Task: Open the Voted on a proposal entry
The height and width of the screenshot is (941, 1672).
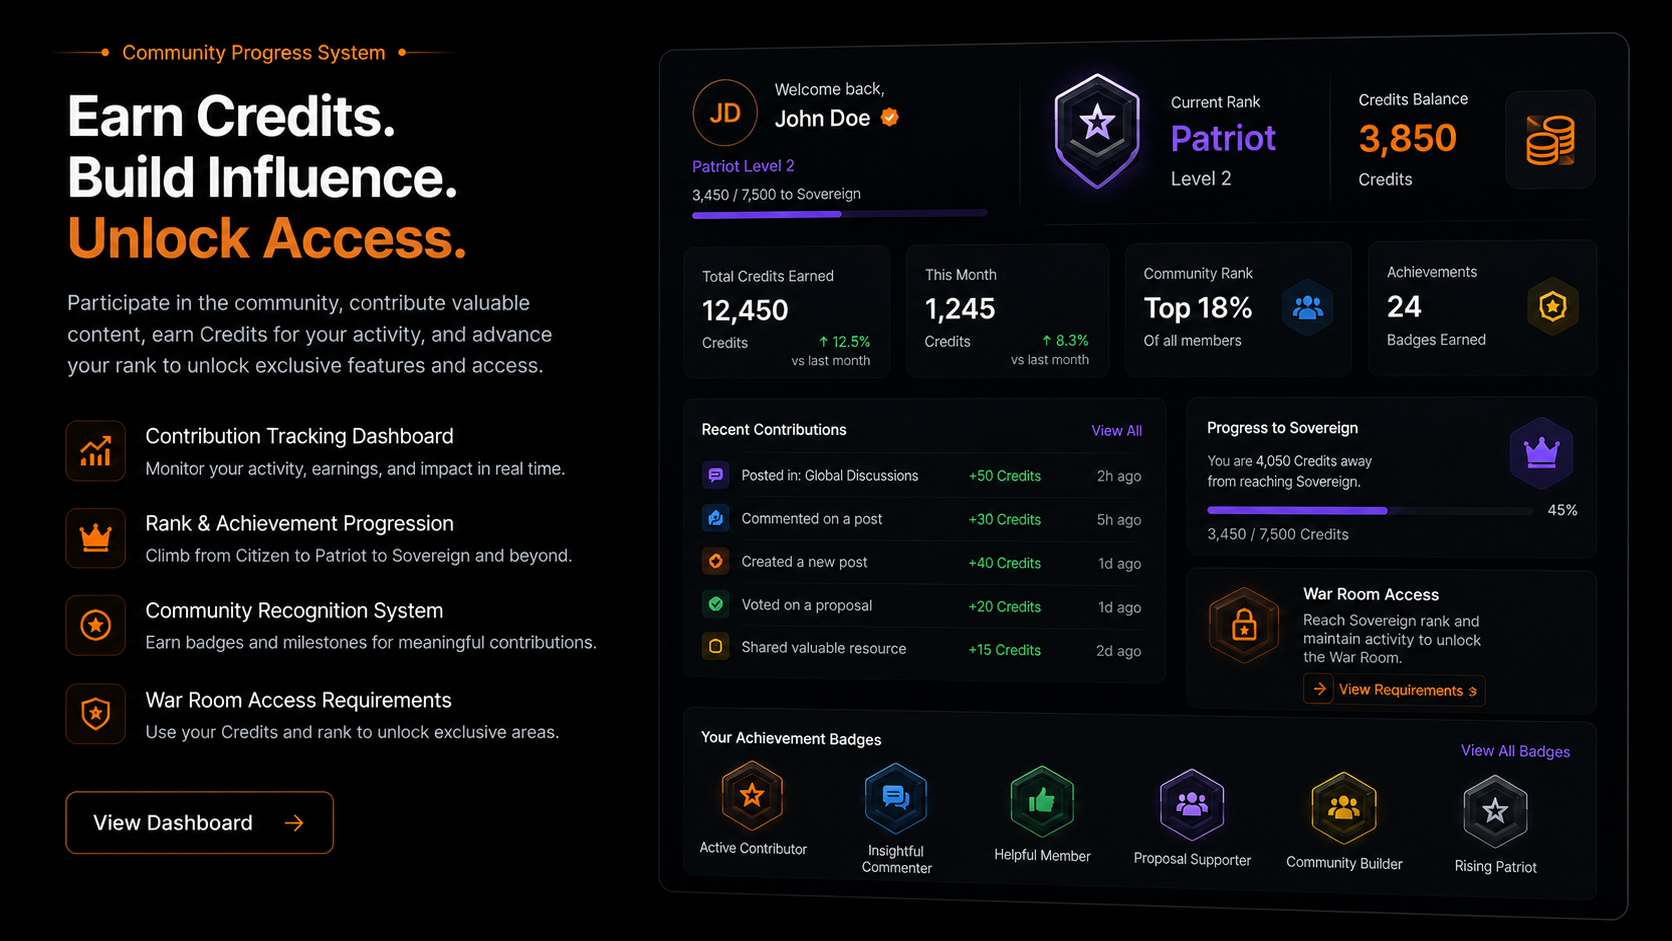Action: pyautogui.click(x=921, y=606)
